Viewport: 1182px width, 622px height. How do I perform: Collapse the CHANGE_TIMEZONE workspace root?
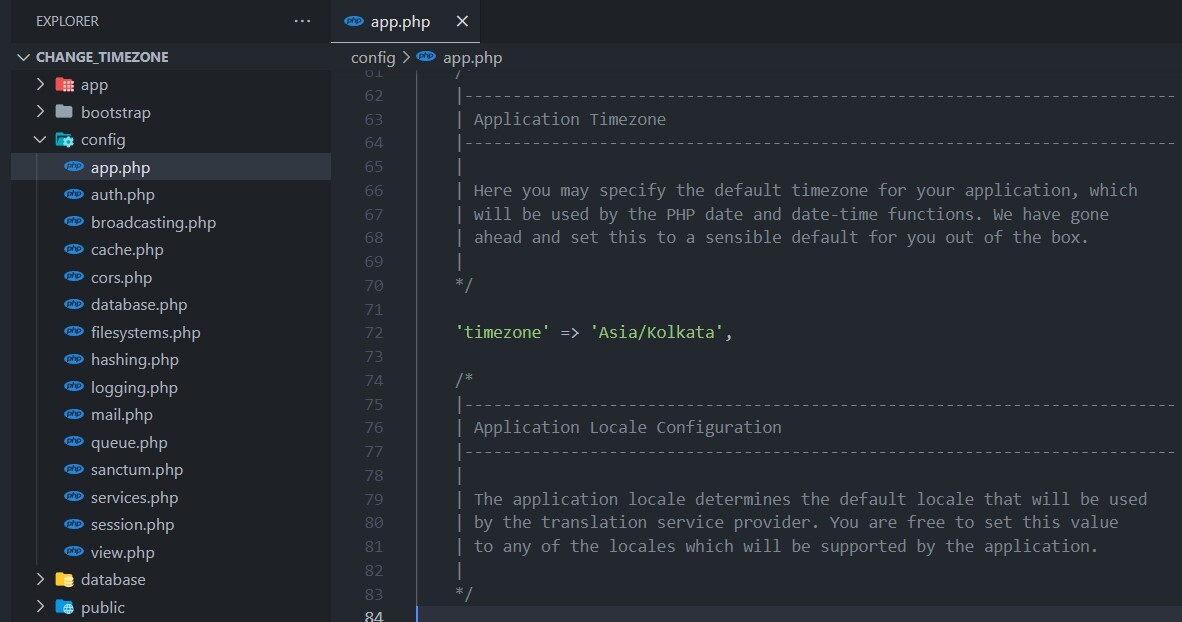(20, 56)
